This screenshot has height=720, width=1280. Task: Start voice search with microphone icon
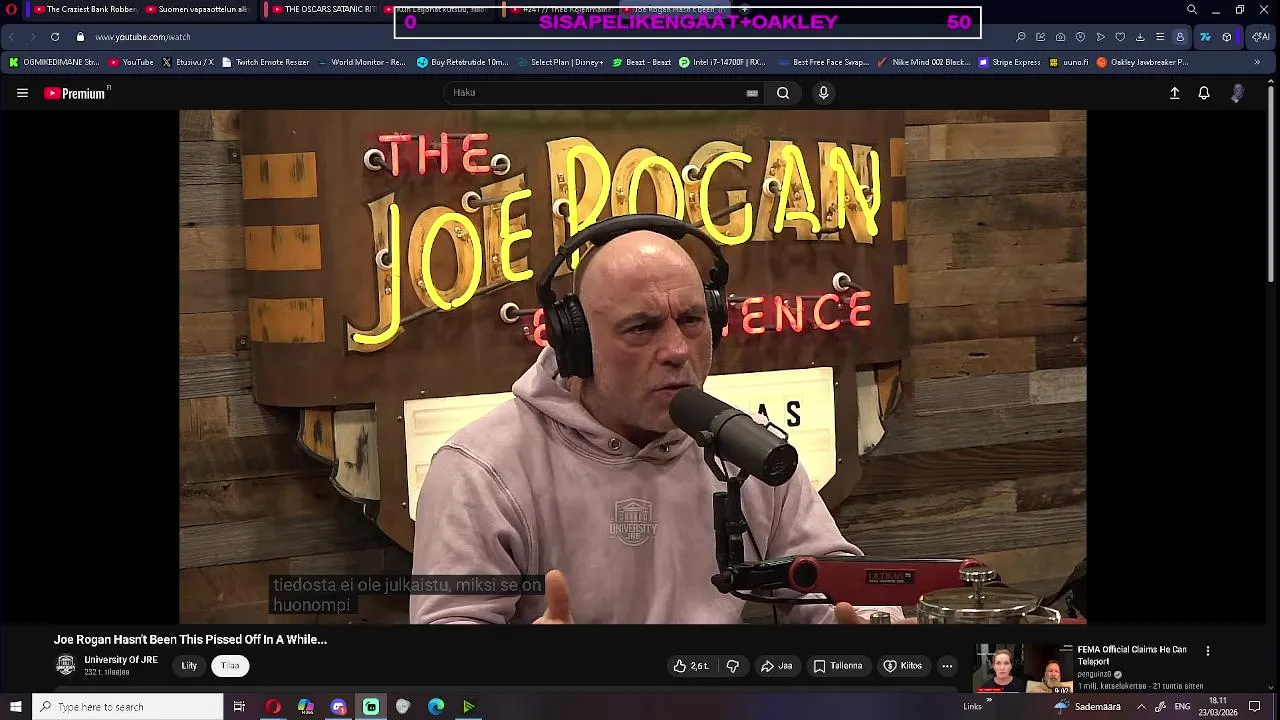pyautogui.click(x=823, y=93)
